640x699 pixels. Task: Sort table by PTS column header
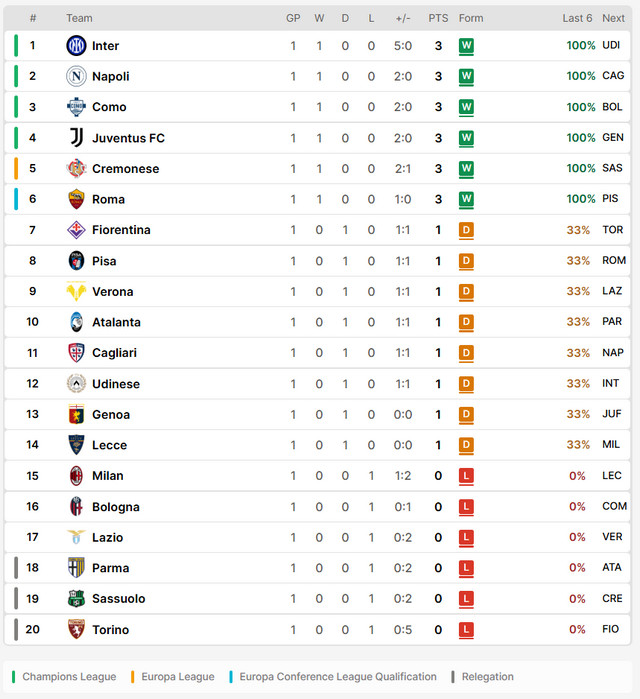point(438,18)
